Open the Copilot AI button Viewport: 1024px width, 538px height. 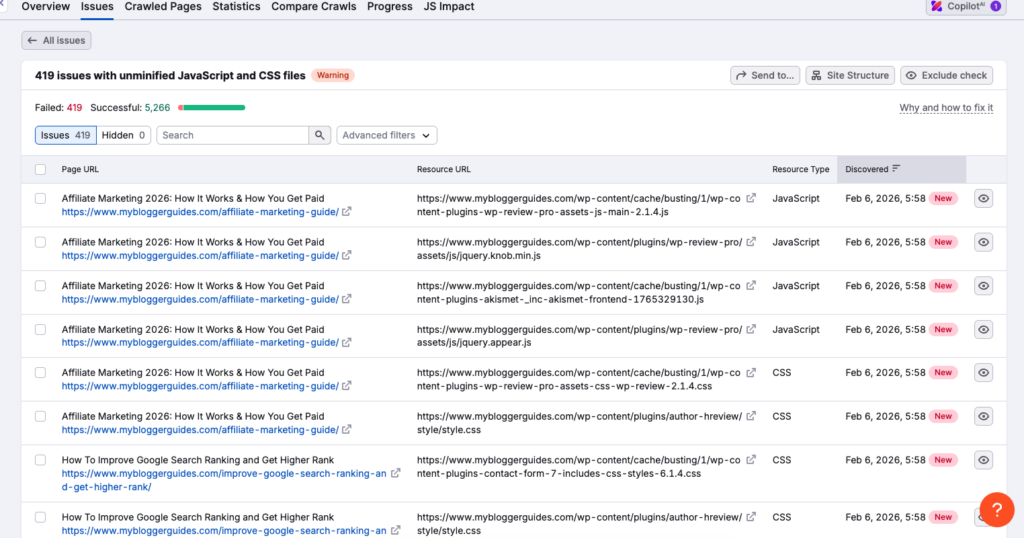click(x=965, y=7)
